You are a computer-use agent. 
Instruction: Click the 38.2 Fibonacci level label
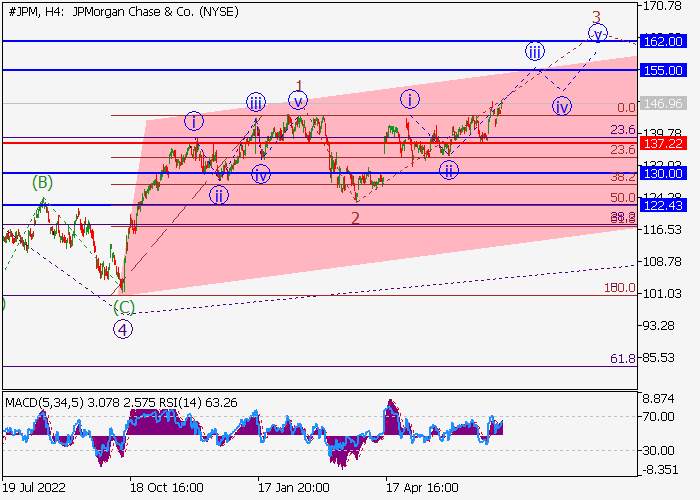[623, 177]
